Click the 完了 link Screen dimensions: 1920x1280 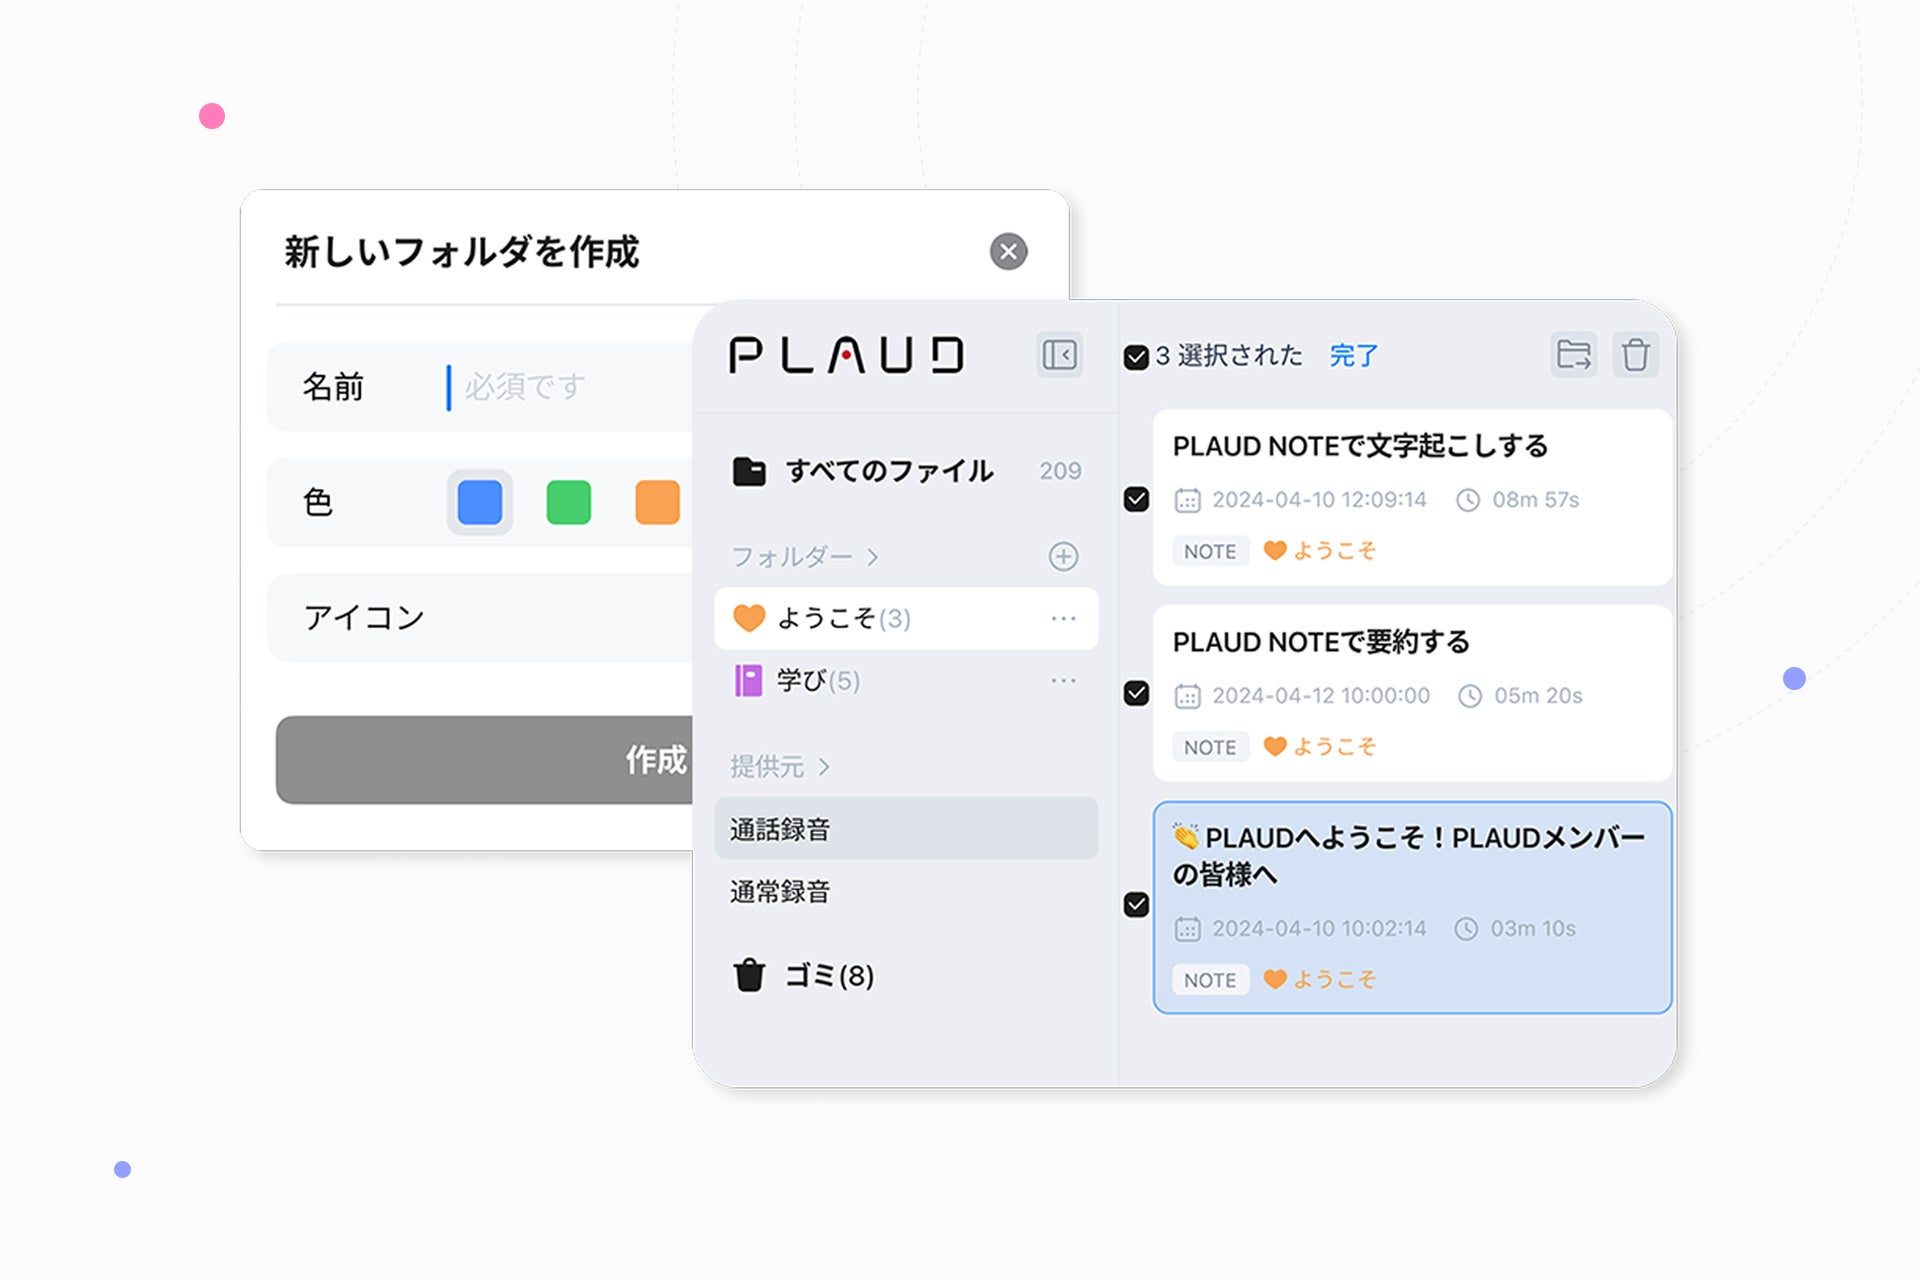(x=1353, y=356)
